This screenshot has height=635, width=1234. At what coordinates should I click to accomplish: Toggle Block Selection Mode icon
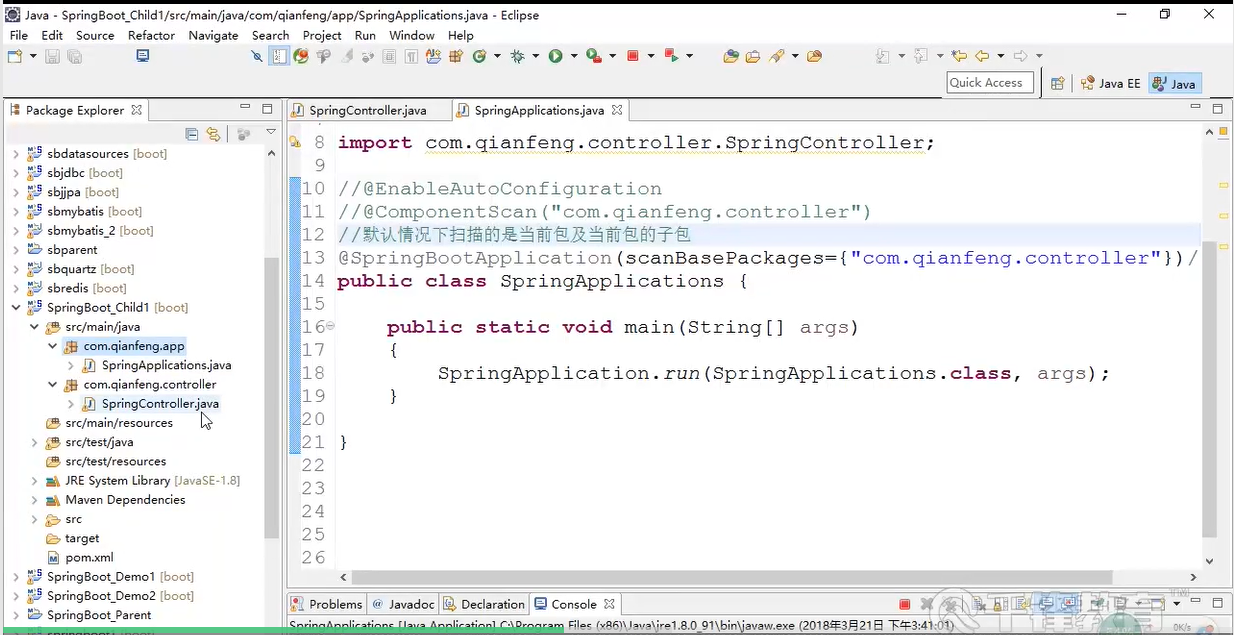pos(390,57)
